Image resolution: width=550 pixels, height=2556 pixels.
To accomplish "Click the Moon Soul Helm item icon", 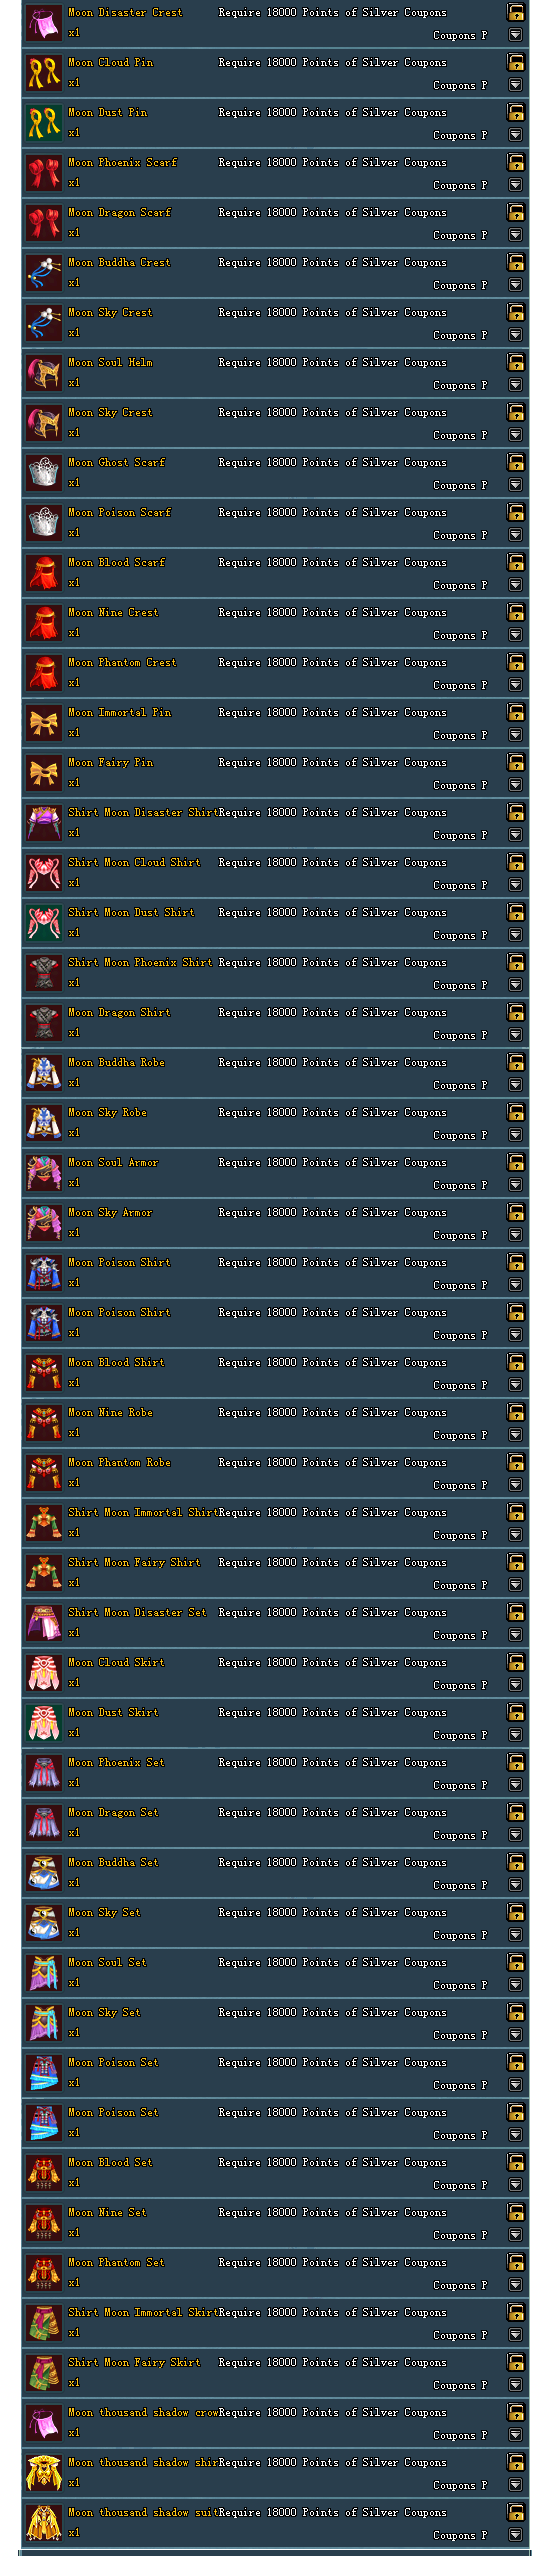I will click(x=43, y=373).
